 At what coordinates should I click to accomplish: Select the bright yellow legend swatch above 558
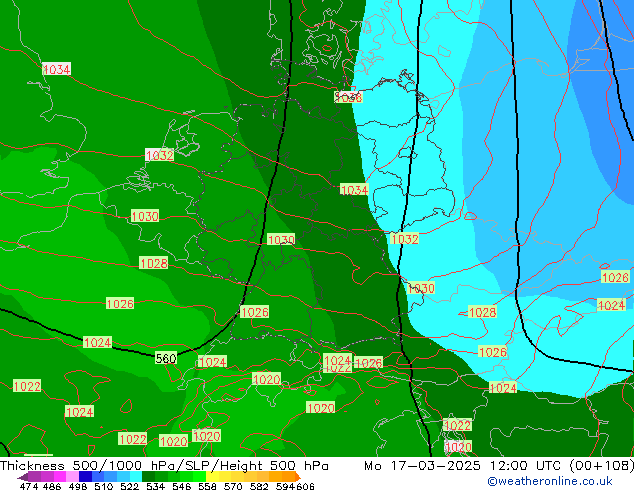[212, 476]
